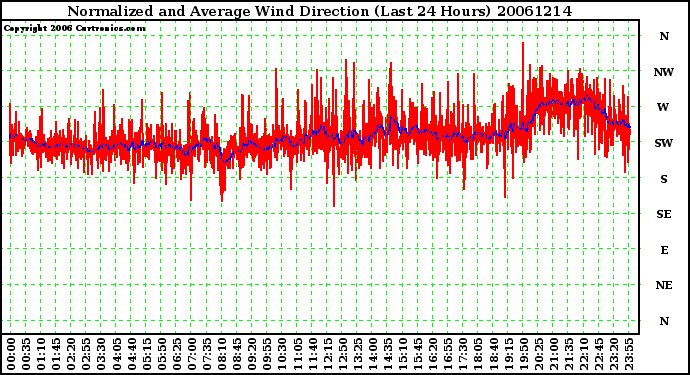Click the '00:00' time axis label

(11, 354)
